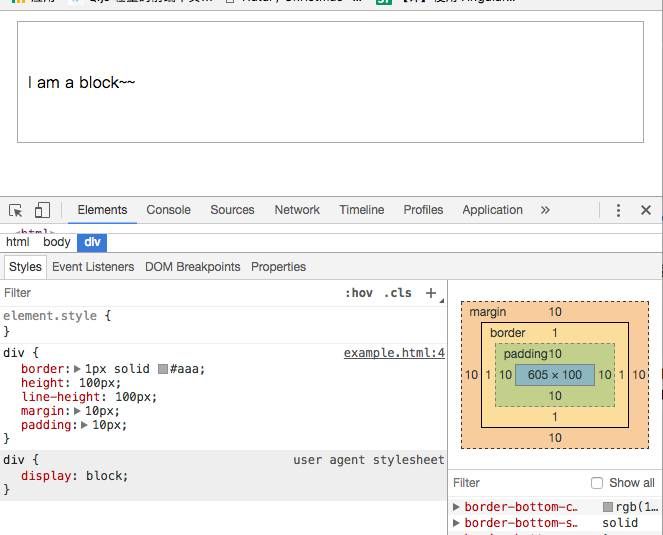
Task: Enable the Show all checkbox
Action: pos(597,483)
